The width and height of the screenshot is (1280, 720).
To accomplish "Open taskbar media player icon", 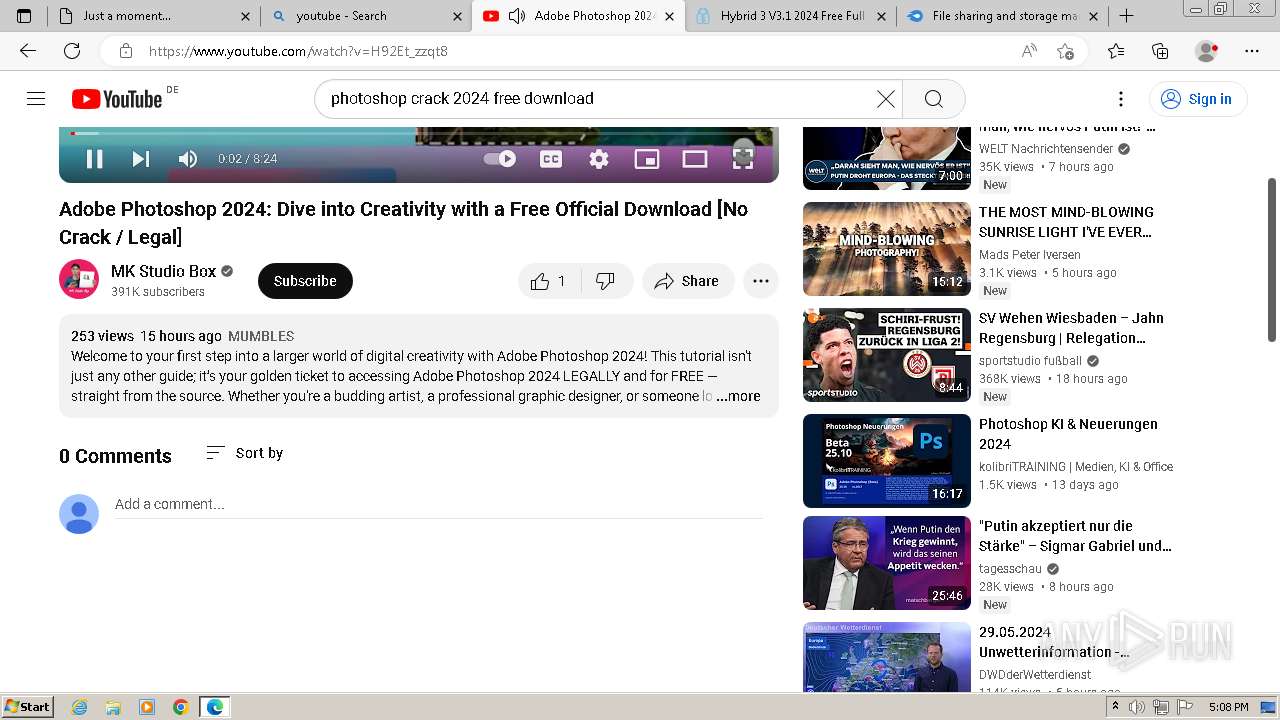I will [x=147, y=707].
